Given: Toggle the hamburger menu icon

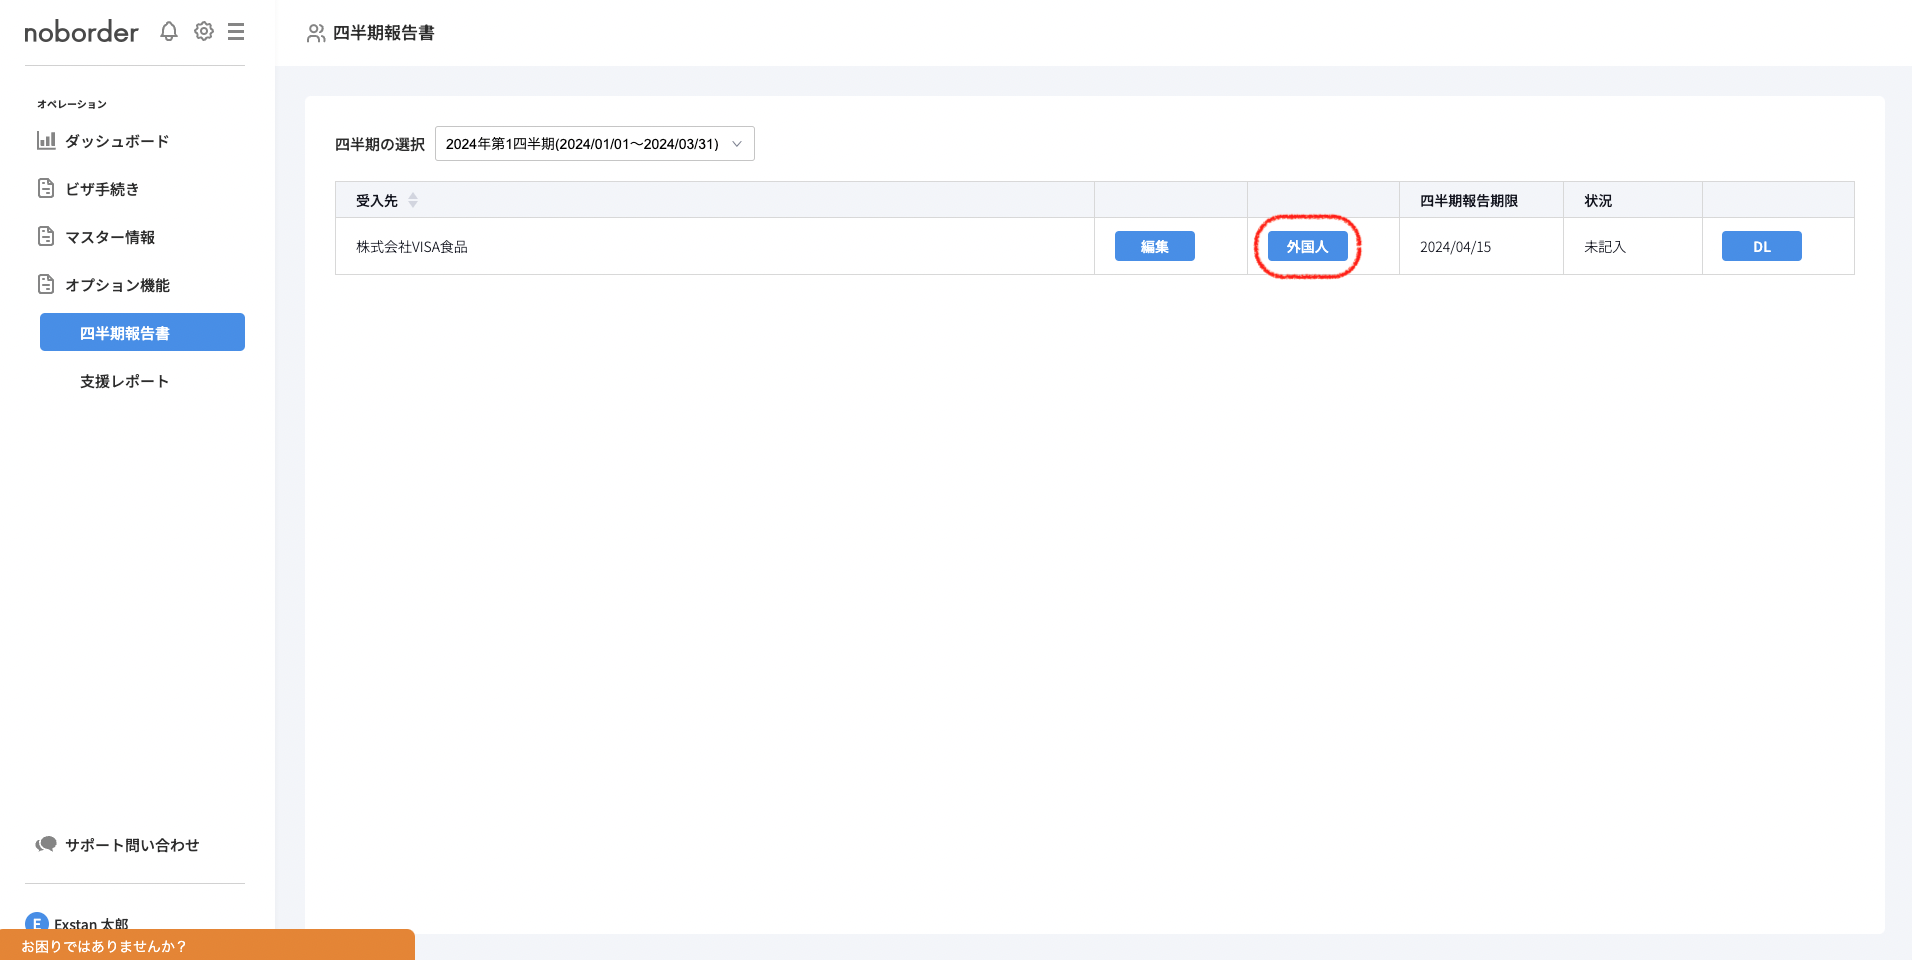Looking at the screenshot, I should pyautogui.click(x=236, y=32).
